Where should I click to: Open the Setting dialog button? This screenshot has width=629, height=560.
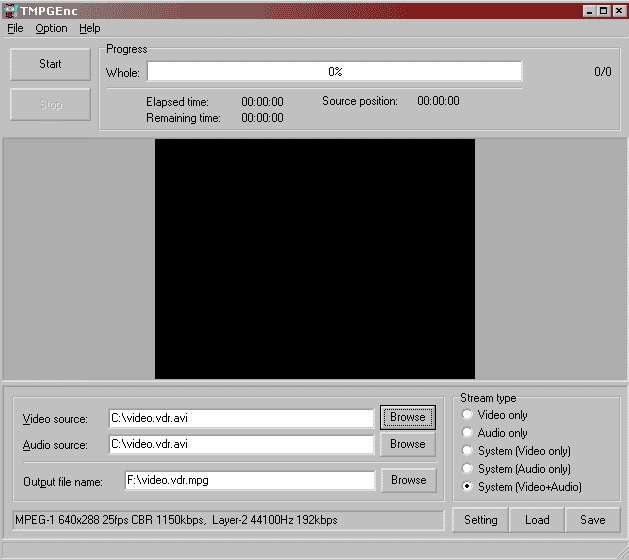coord(481,520)
